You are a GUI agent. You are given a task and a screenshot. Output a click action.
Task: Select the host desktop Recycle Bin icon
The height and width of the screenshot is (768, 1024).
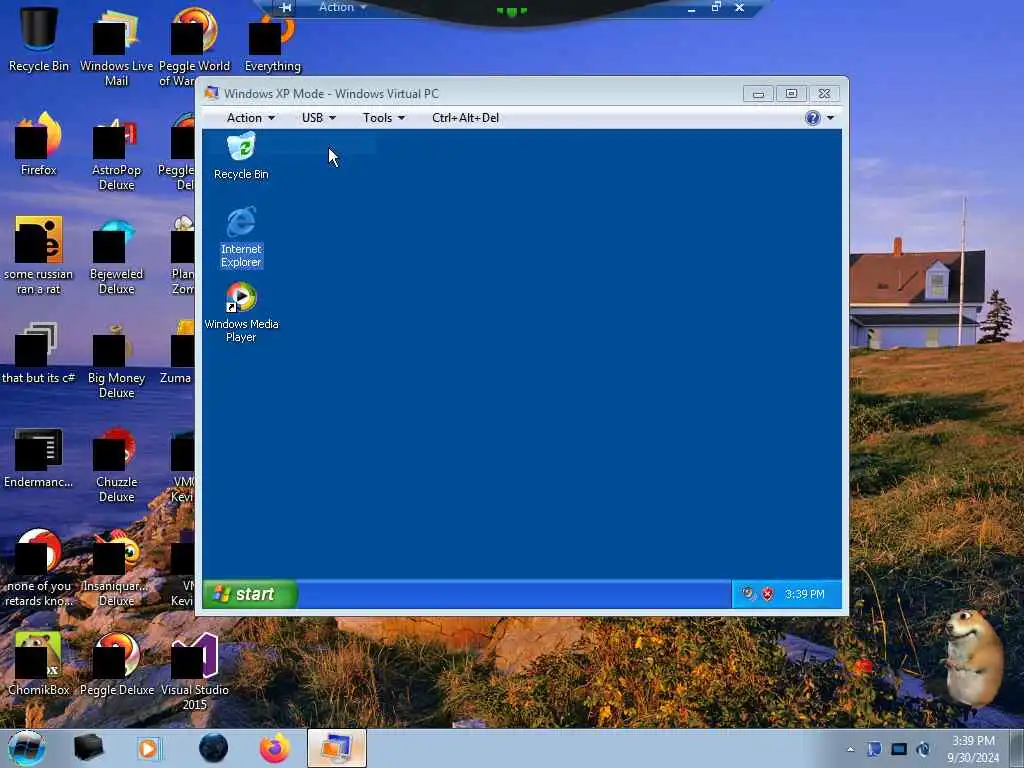point(39,40)
